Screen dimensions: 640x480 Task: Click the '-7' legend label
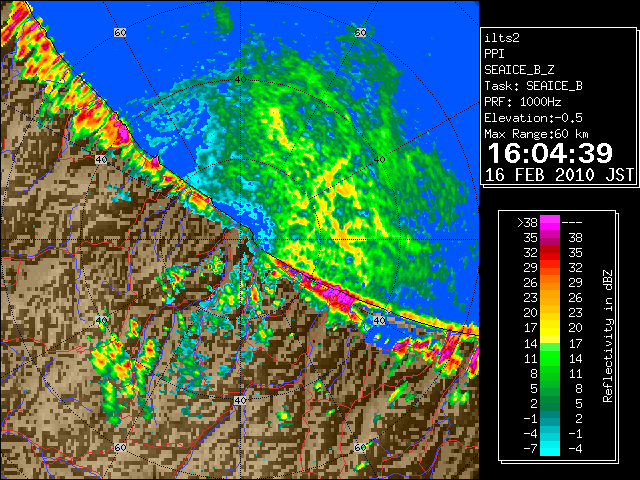point(531,449)
